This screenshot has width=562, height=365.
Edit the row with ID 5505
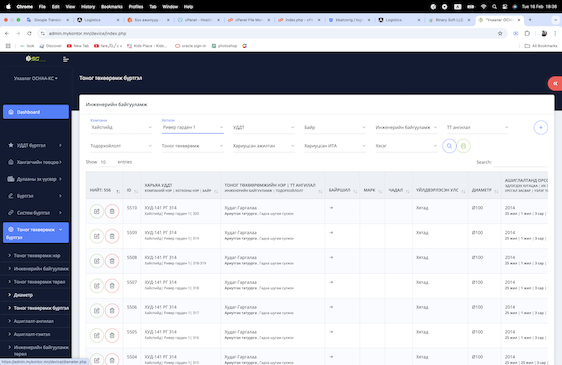pyautogui.click(x=97, y=335)
